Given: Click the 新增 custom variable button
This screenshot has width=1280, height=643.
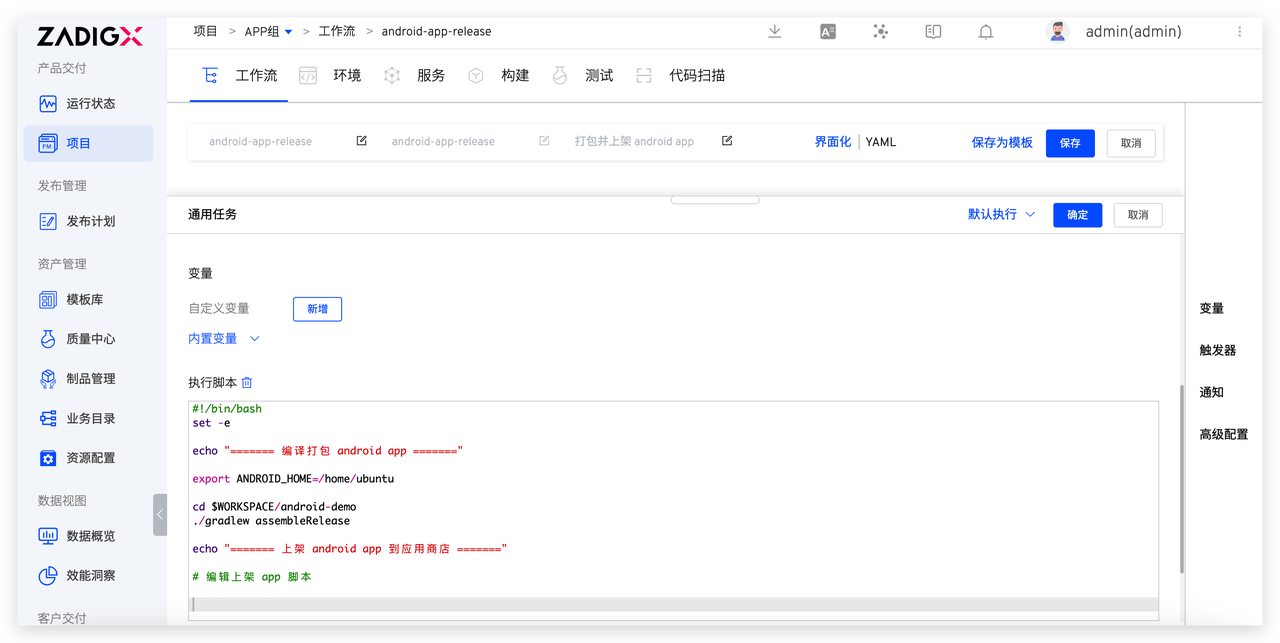Looking at the screenshot, I should (317, 309).
